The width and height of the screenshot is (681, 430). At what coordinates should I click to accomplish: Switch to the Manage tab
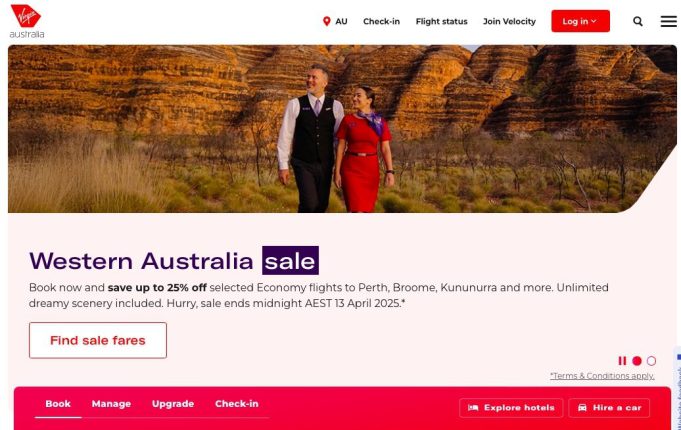[x=111, y=404]
